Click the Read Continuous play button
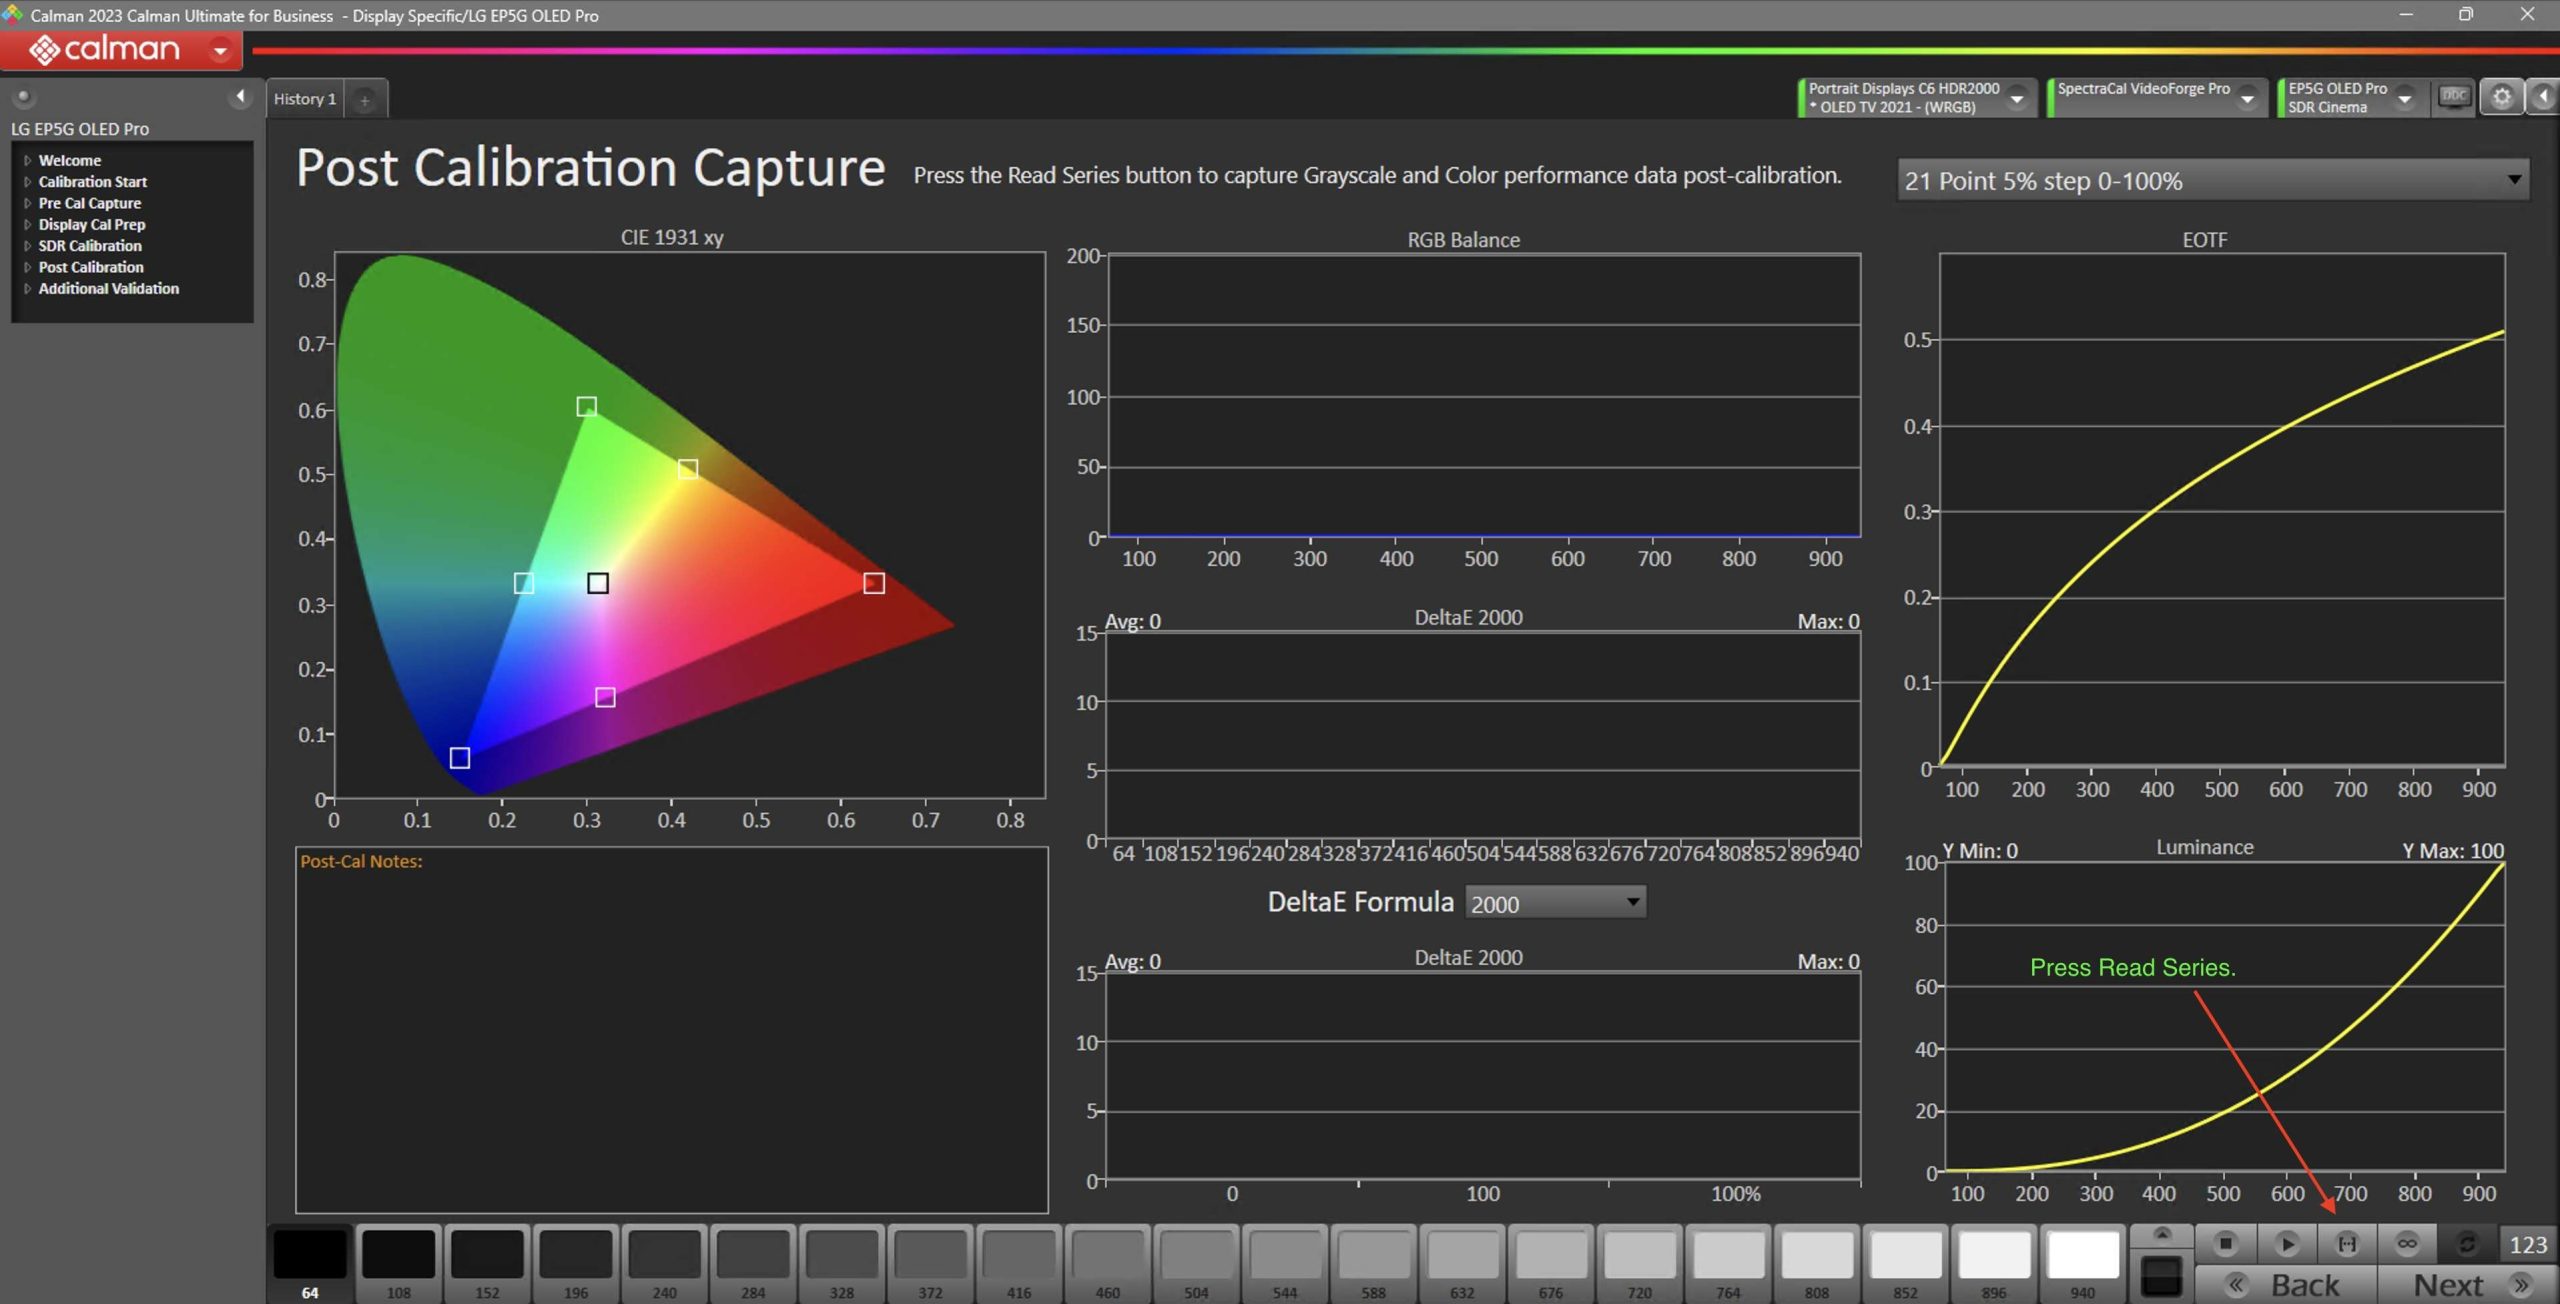Screen dimensions: 2560x1304 [x=2286, y=1243]
